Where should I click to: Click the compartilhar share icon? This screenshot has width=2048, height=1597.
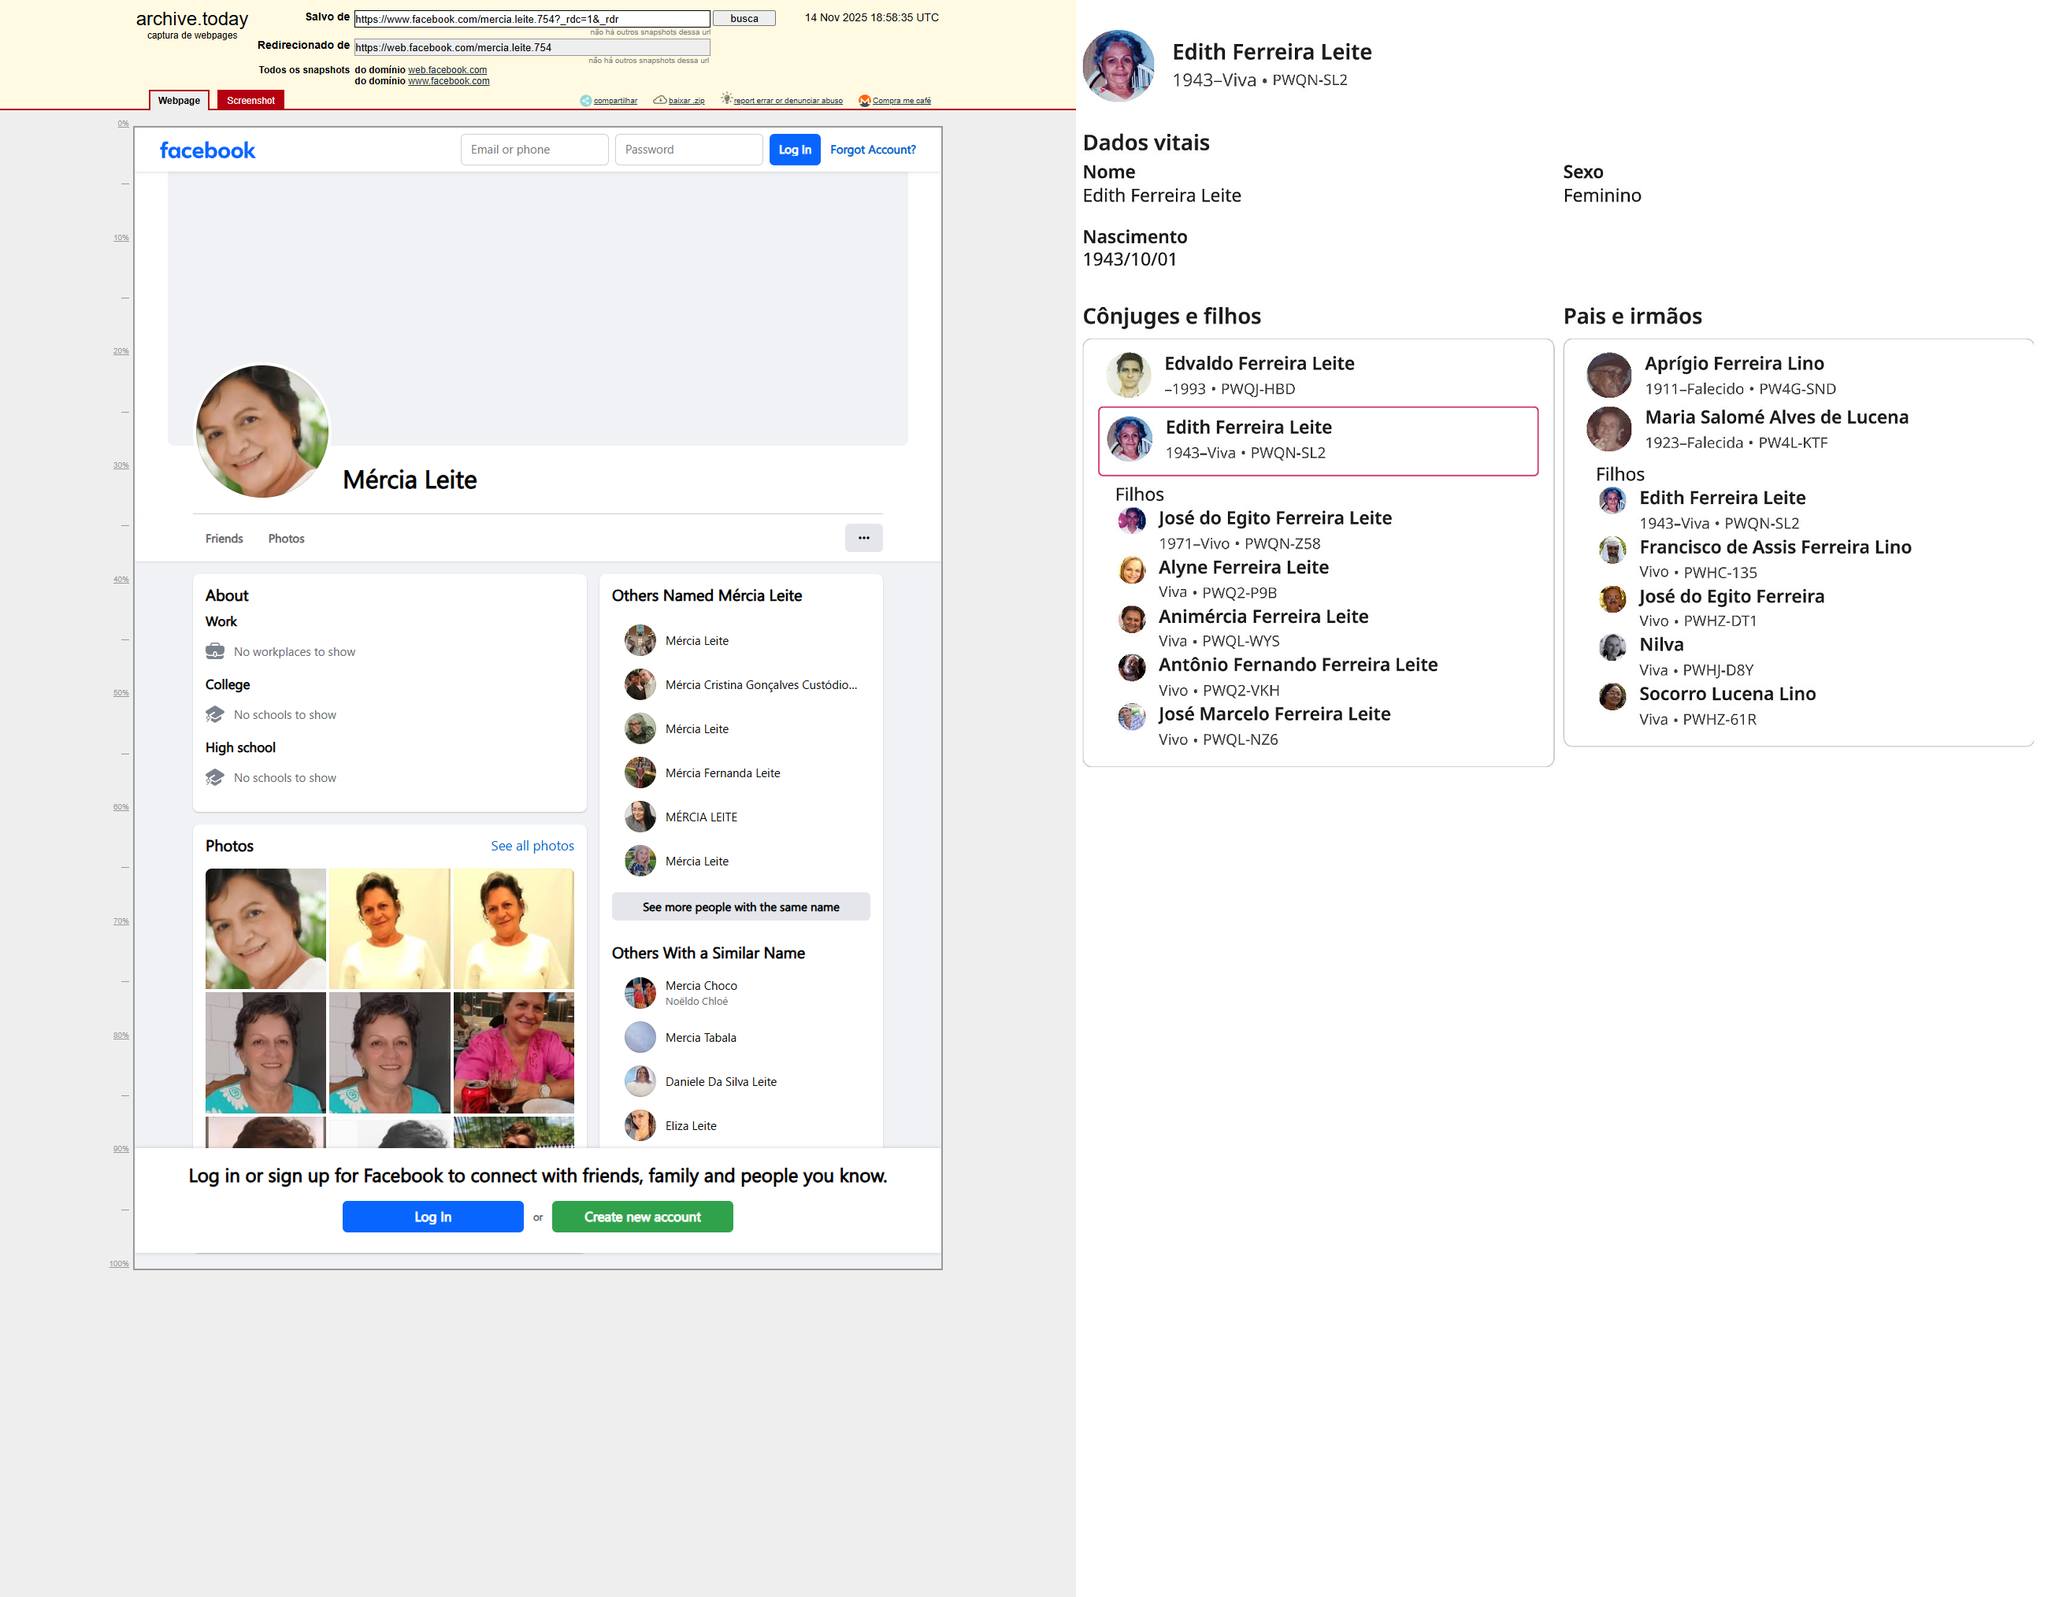586,100
